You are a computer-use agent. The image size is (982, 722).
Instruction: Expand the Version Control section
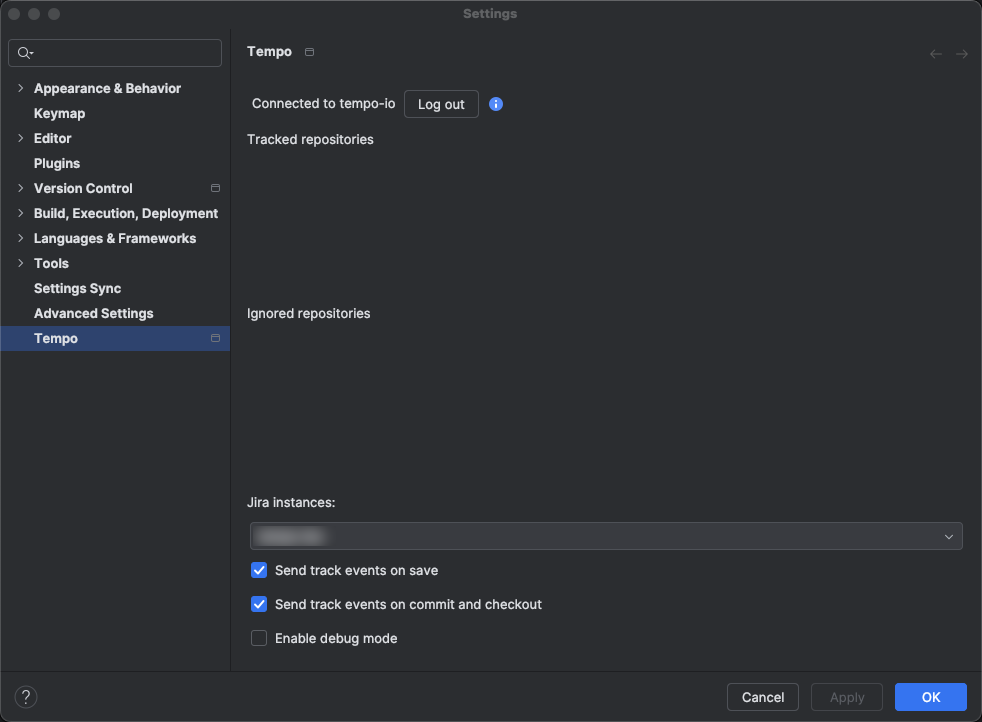[20, 188]
